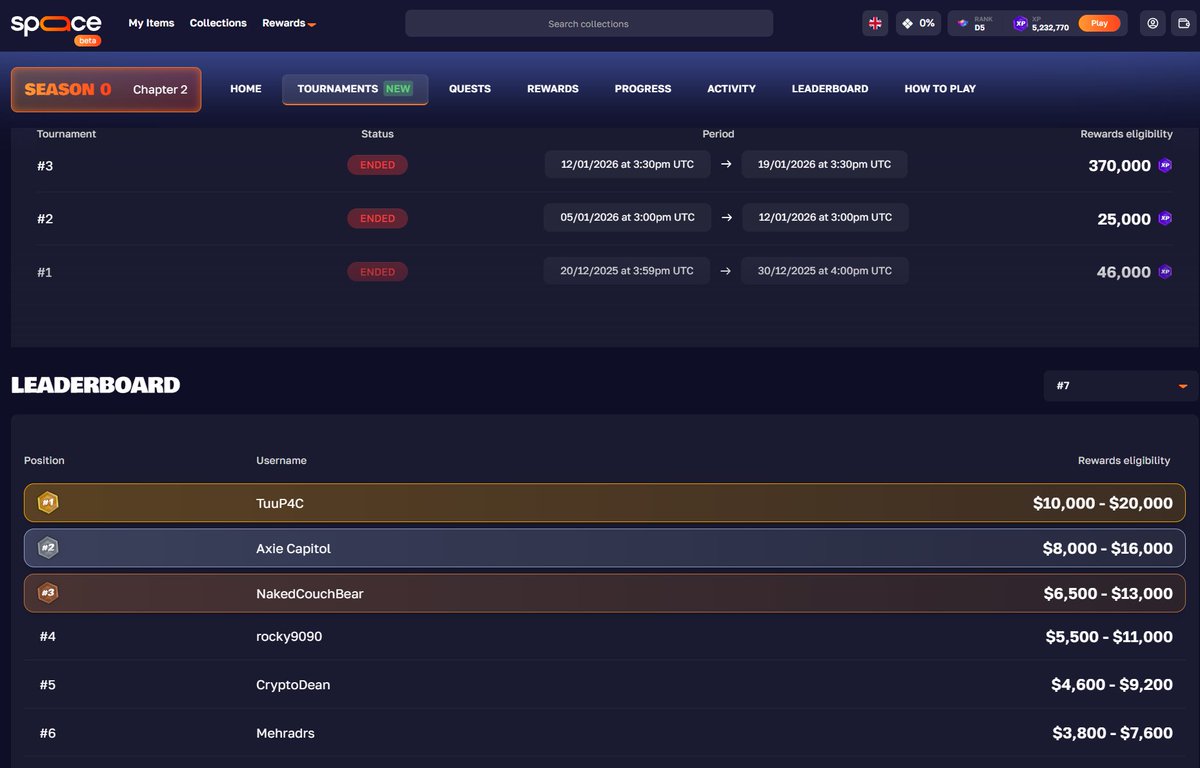
Task: Click the #2 medal badge beside Axie Capitol
Action: [47, 548]
